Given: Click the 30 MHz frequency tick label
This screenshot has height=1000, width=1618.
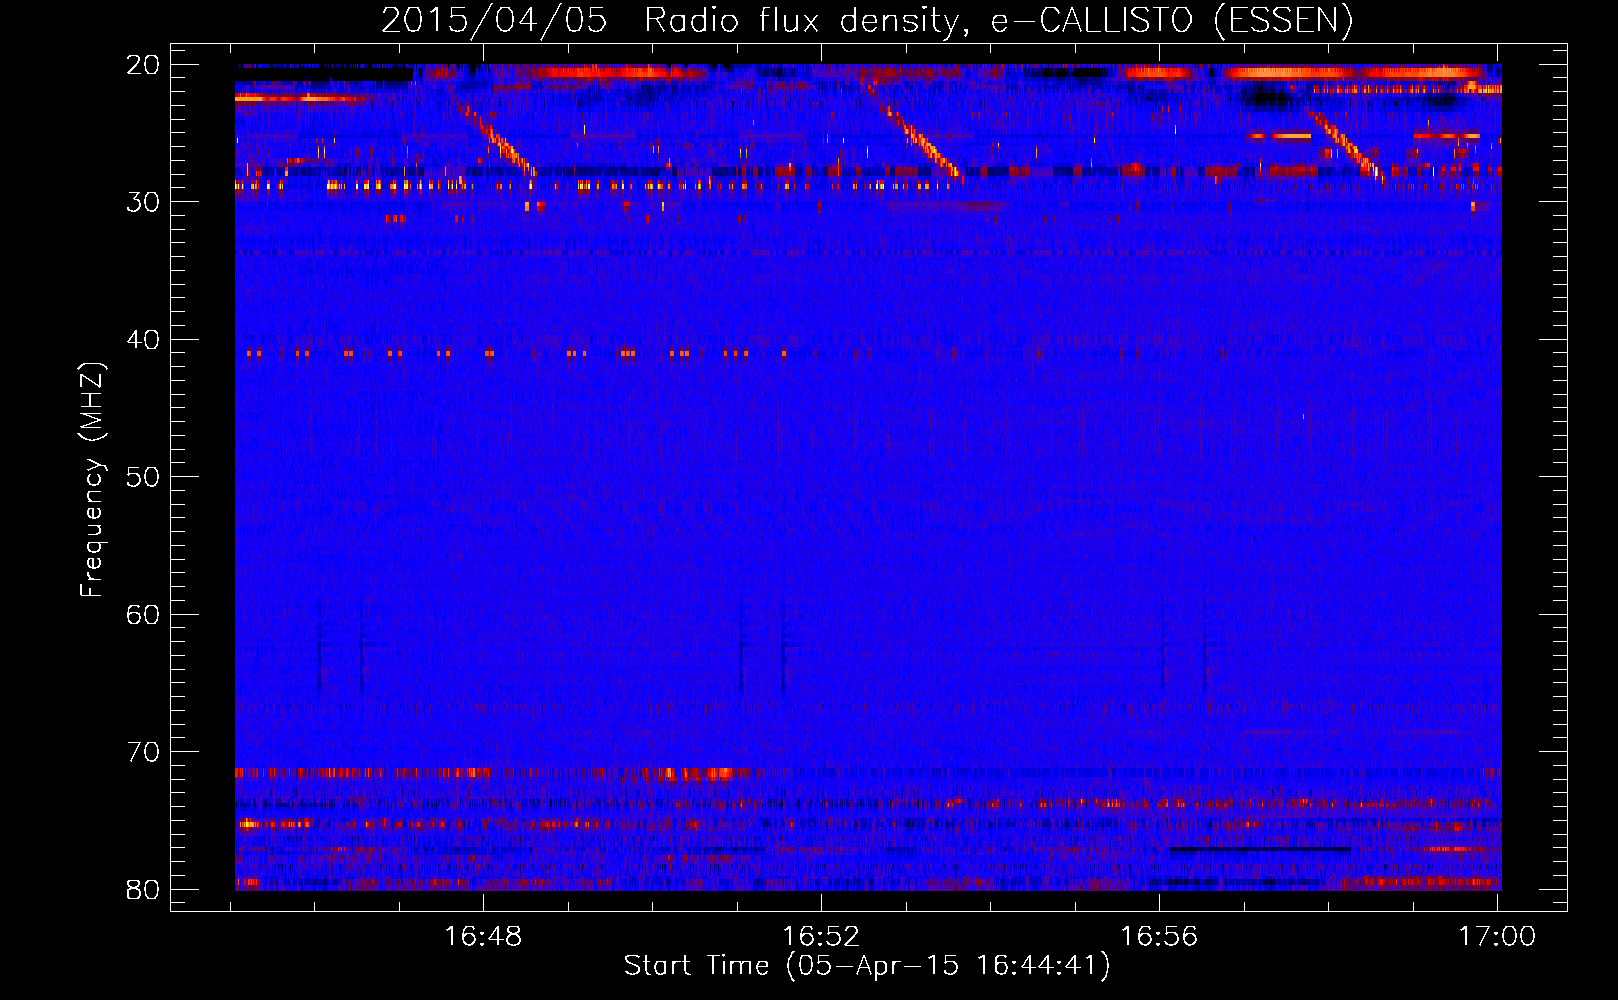Looking at the screenshot, I should [x=143, y=202].
